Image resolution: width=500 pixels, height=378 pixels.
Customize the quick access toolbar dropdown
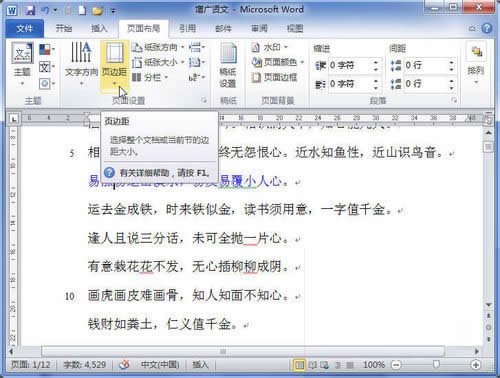point(113,11)
